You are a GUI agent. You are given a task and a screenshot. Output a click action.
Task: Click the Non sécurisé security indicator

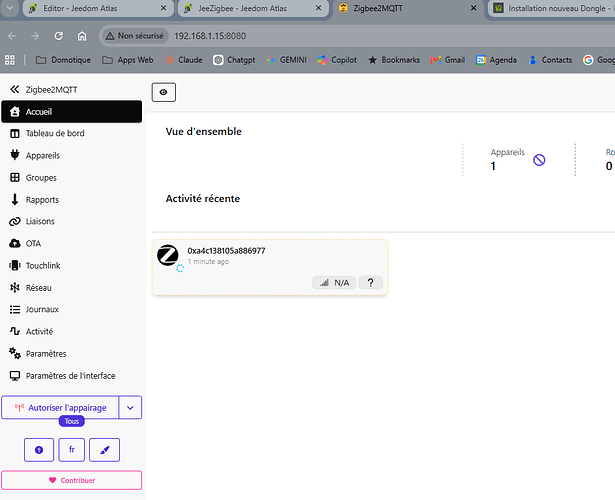[x=135, y=36]
